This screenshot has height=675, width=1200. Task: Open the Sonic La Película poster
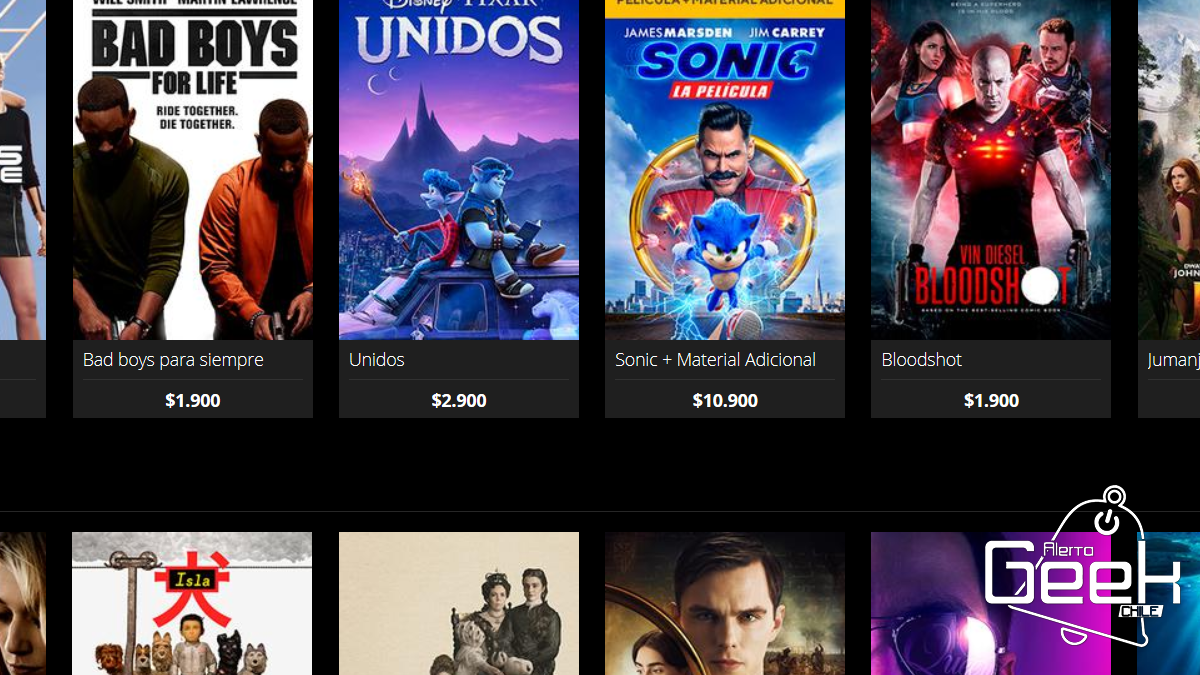click(725, 170)
